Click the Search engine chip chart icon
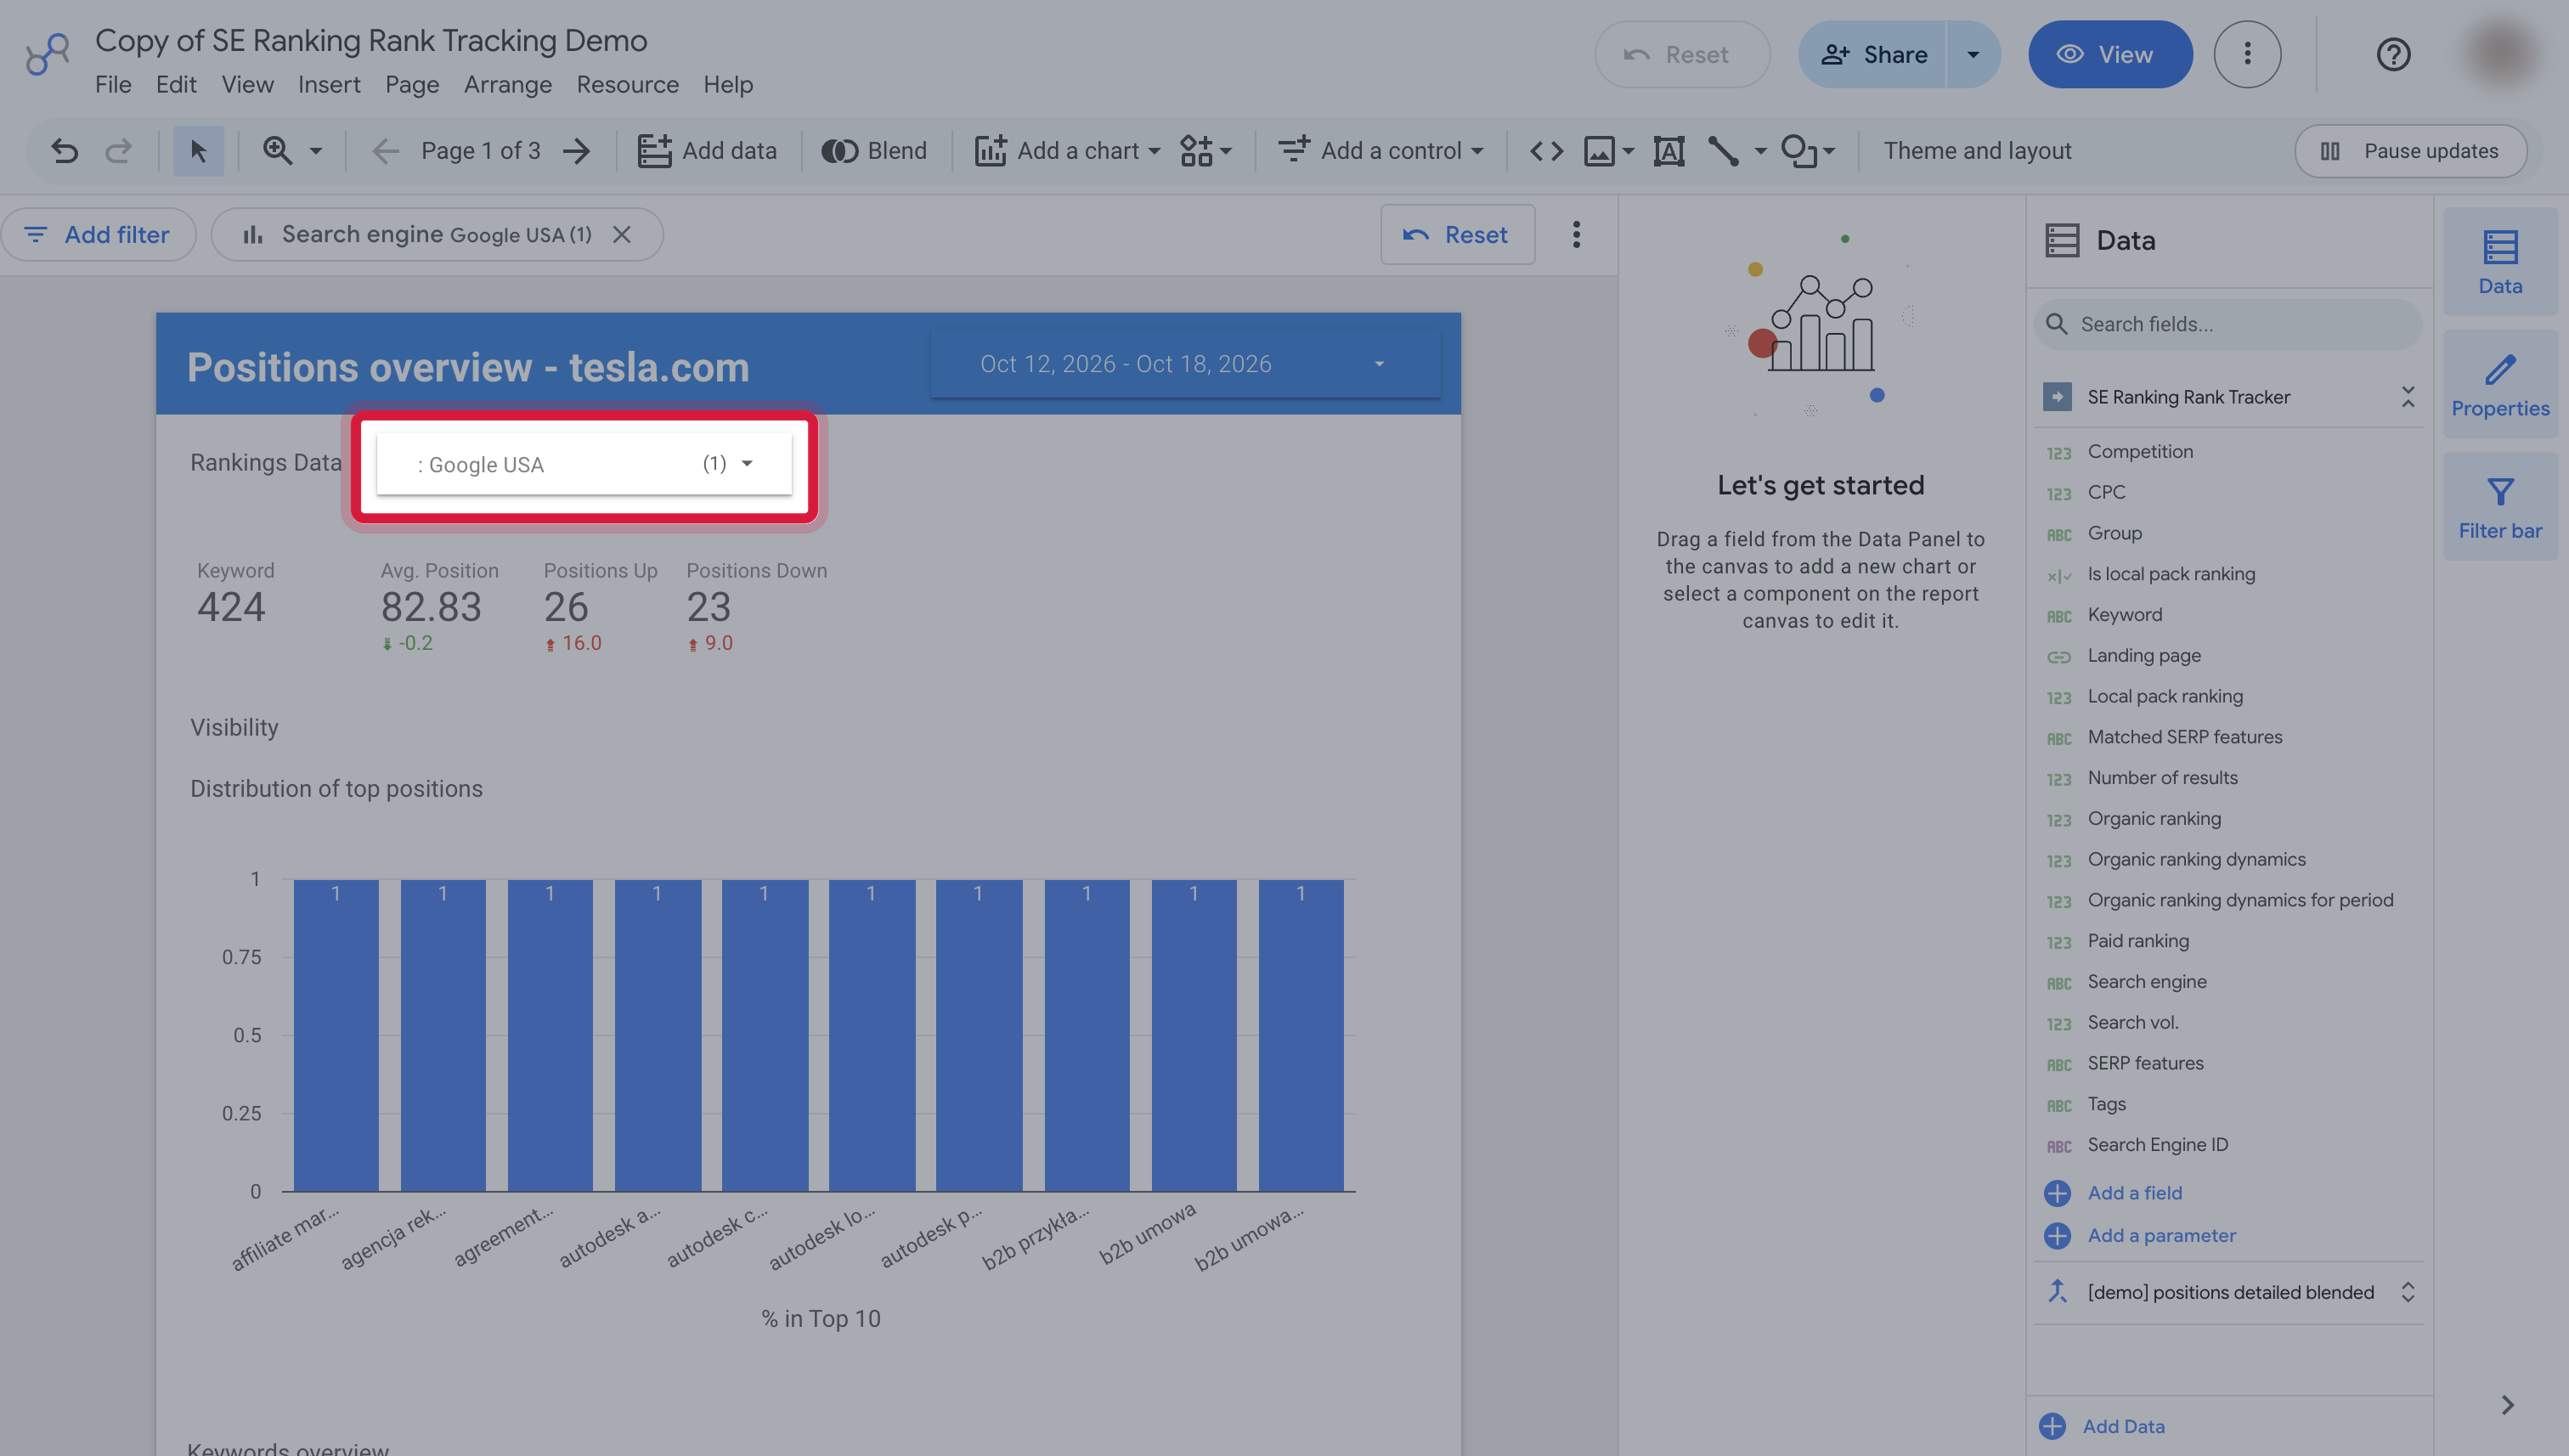Image resolution: width=2569 pixels, height=1456 pixels. pos(253,235)
